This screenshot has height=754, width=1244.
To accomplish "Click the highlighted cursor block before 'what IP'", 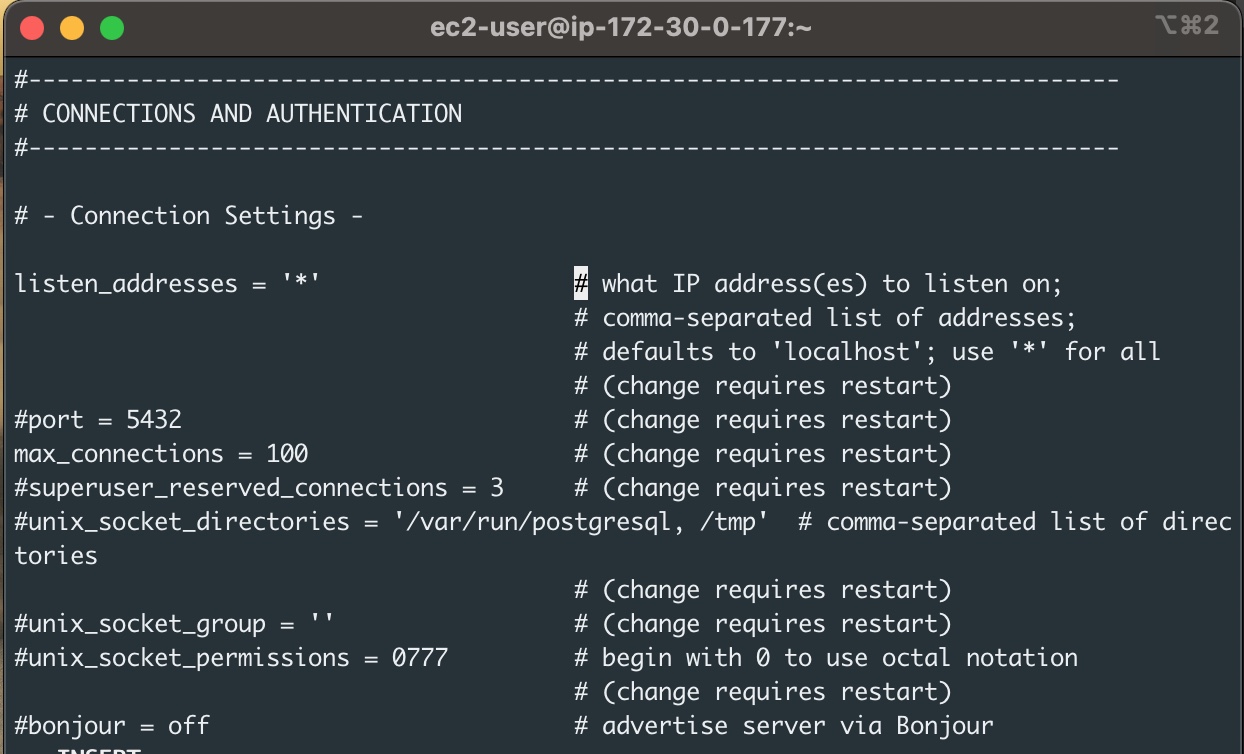I will coord(581,284).
